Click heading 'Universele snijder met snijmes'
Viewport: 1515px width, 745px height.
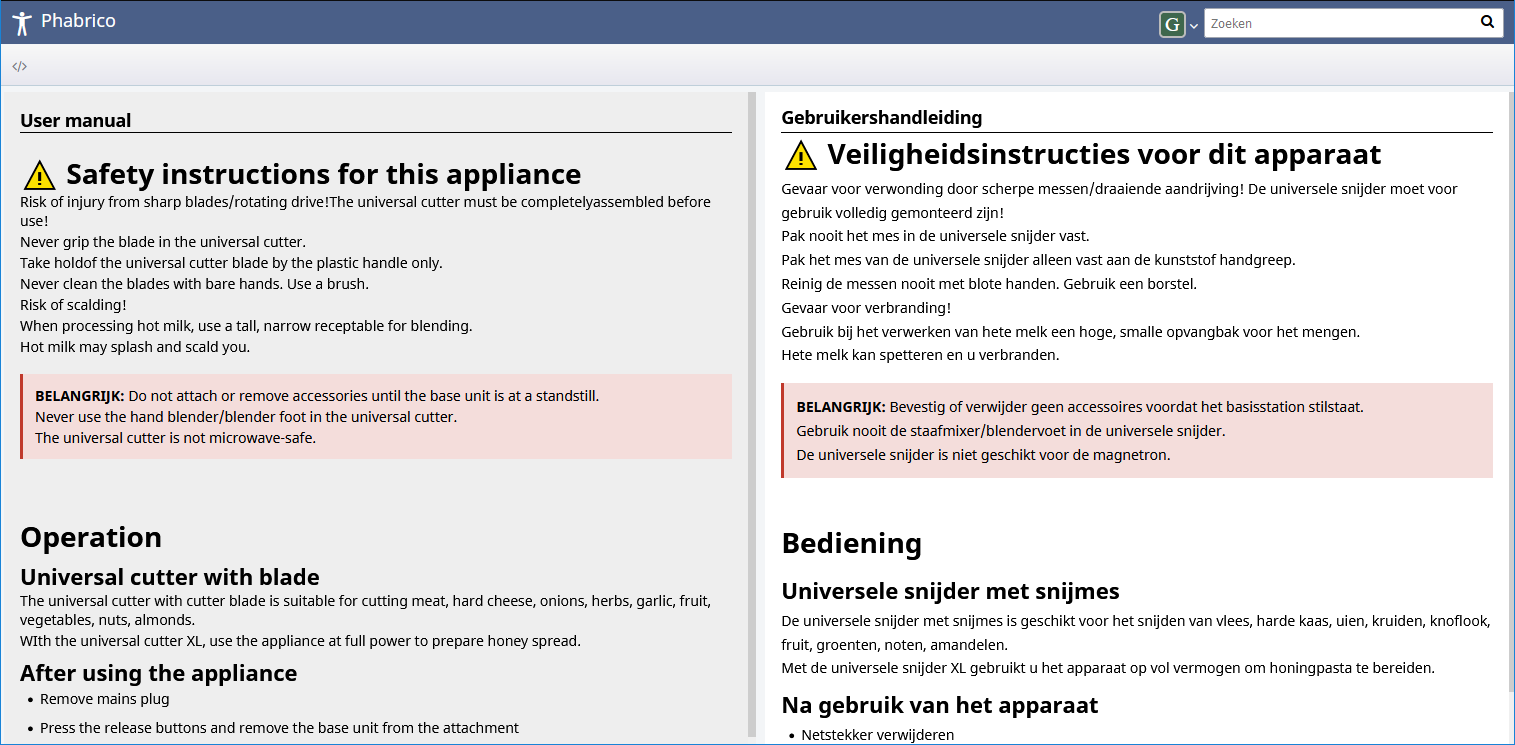click(950, 591)
